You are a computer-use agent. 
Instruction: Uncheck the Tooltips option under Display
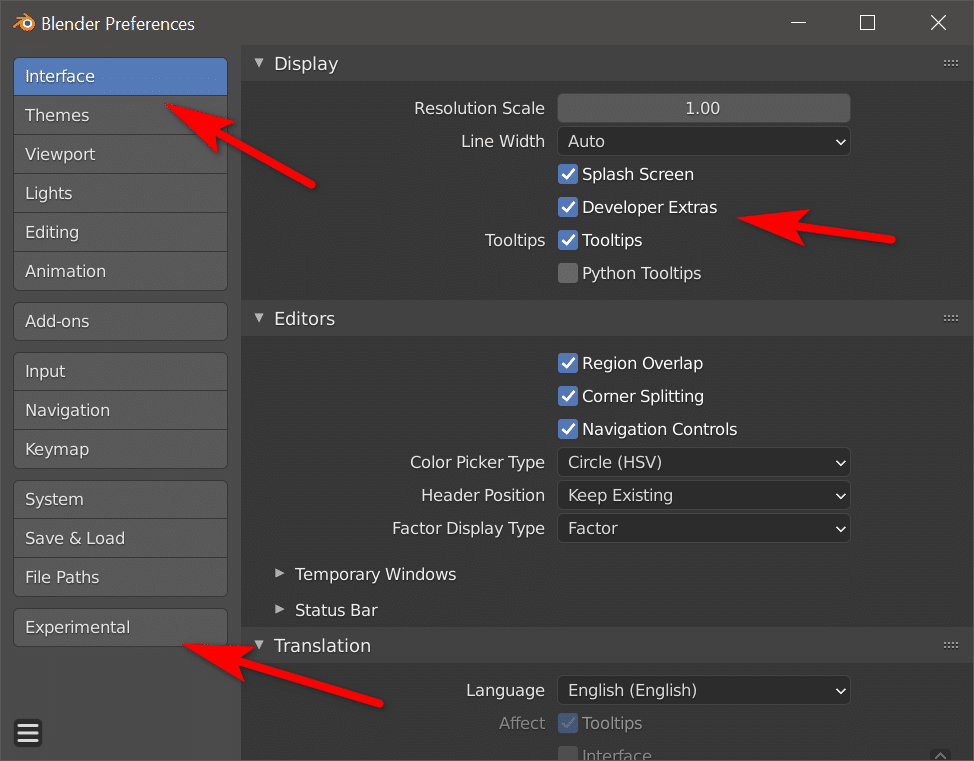568,240
